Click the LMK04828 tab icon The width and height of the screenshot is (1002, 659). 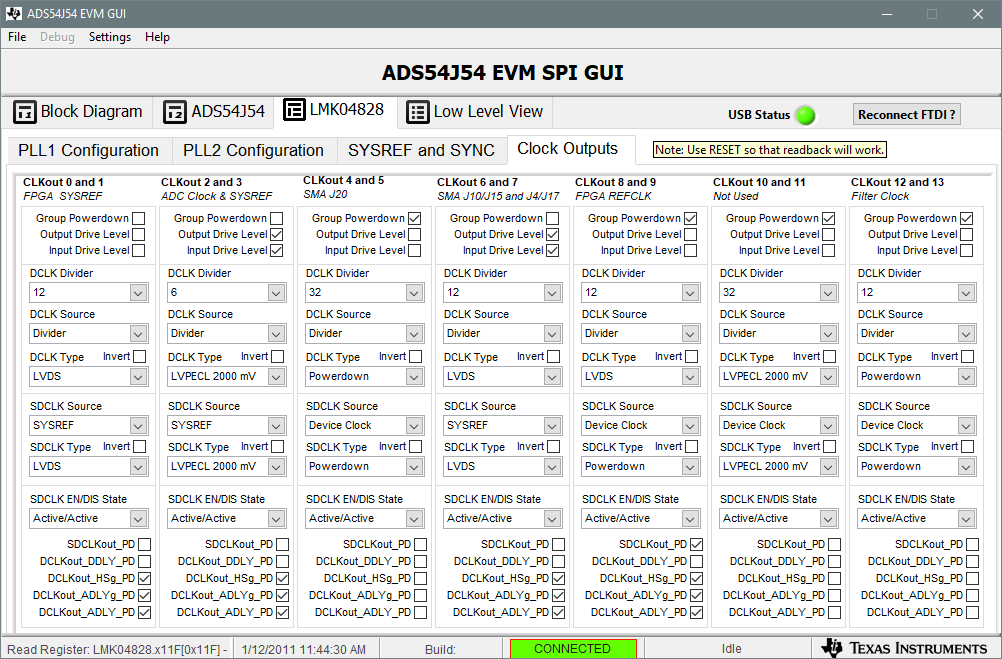[x=294, y=109]
